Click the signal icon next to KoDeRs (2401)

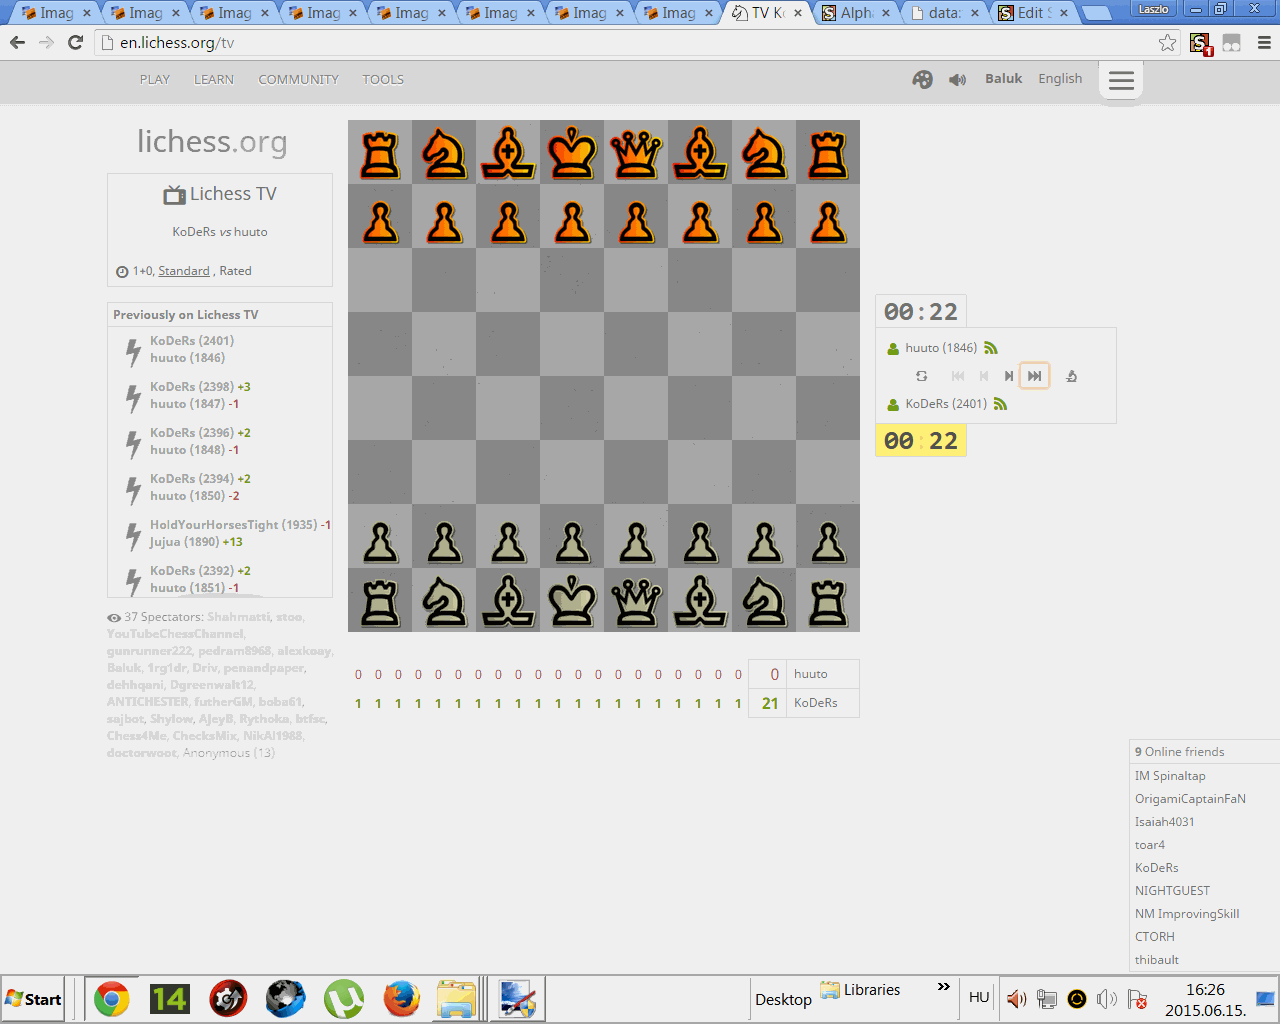(1001, 404)
